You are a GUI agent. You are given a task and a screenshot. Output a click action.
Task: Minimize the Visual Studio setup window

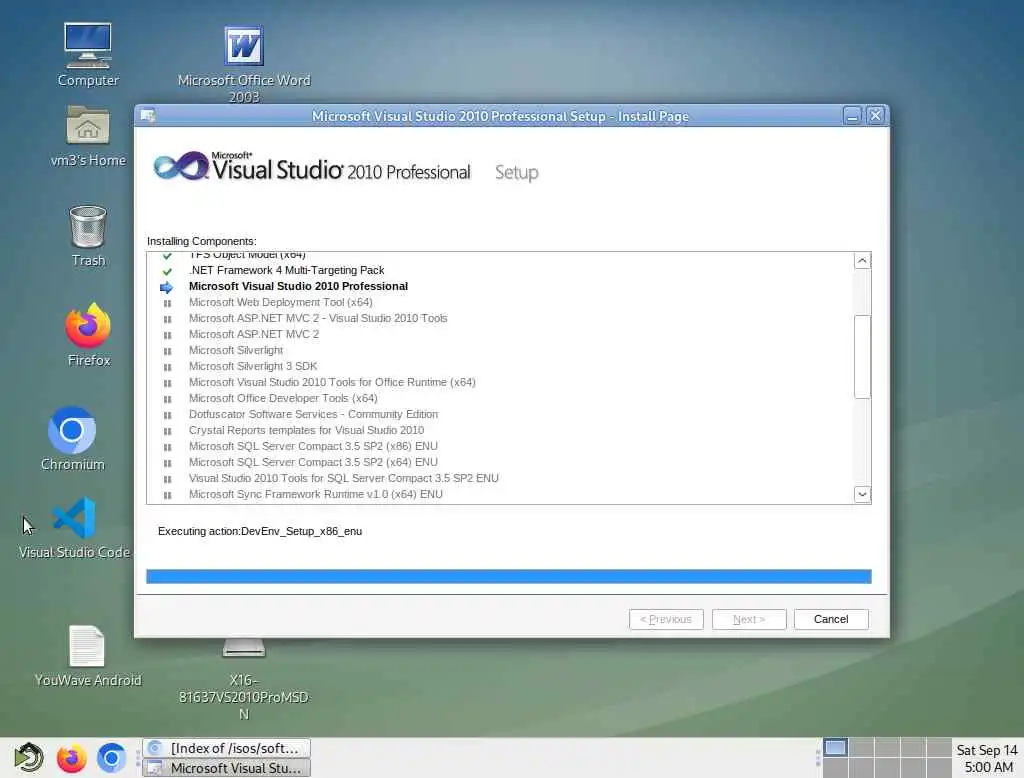(x=852, y=116)
